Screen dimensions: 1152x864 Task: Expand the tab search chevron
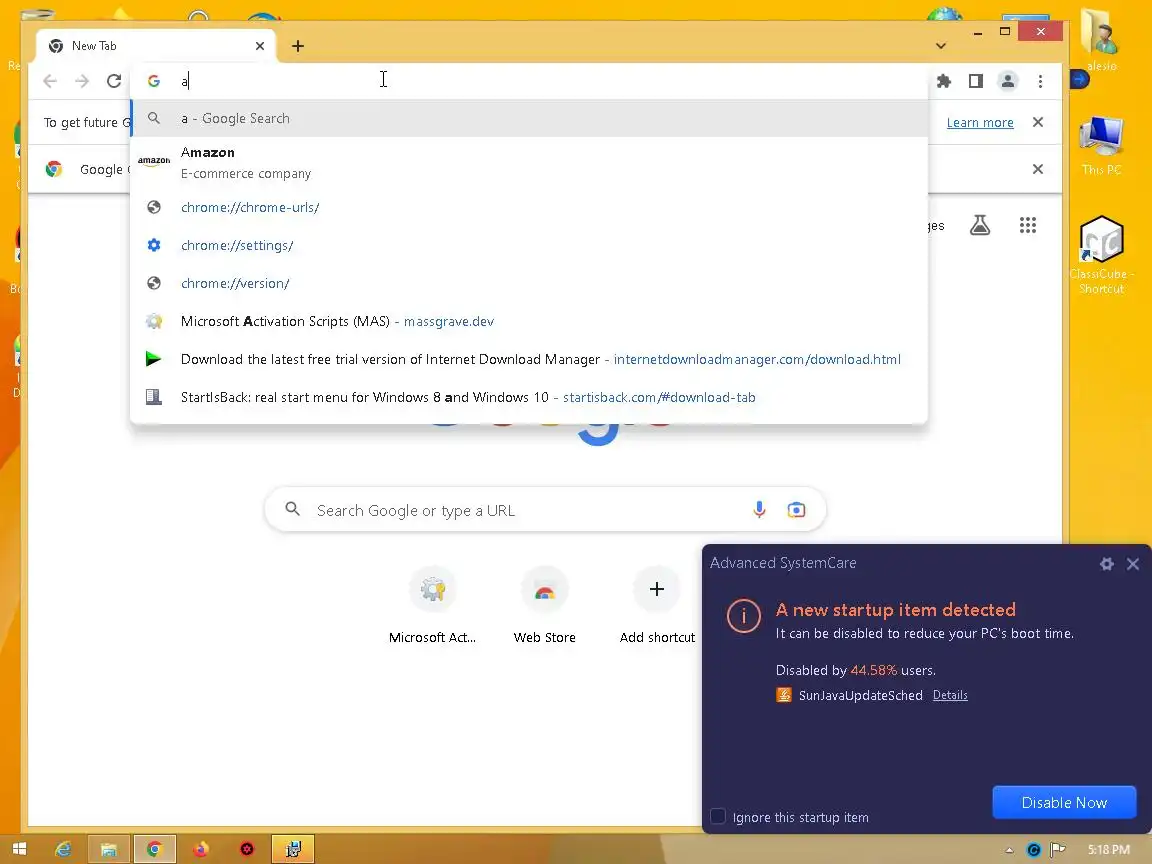[x=940, y=46]
